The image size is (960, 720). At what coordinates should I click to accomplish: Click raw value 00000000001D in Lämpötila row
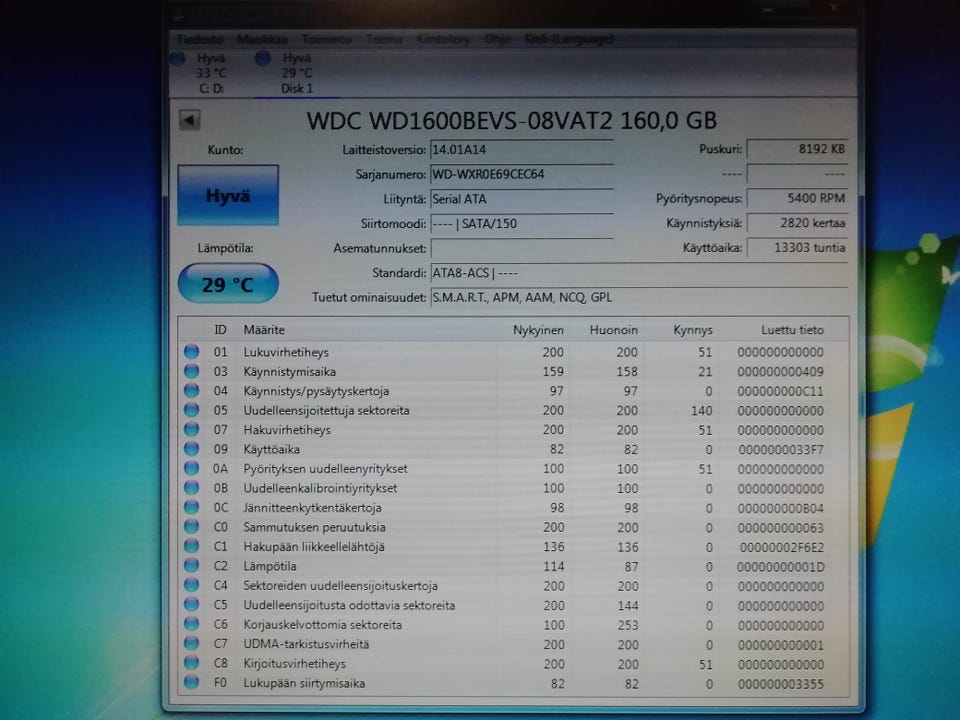[x=781, y=566]
